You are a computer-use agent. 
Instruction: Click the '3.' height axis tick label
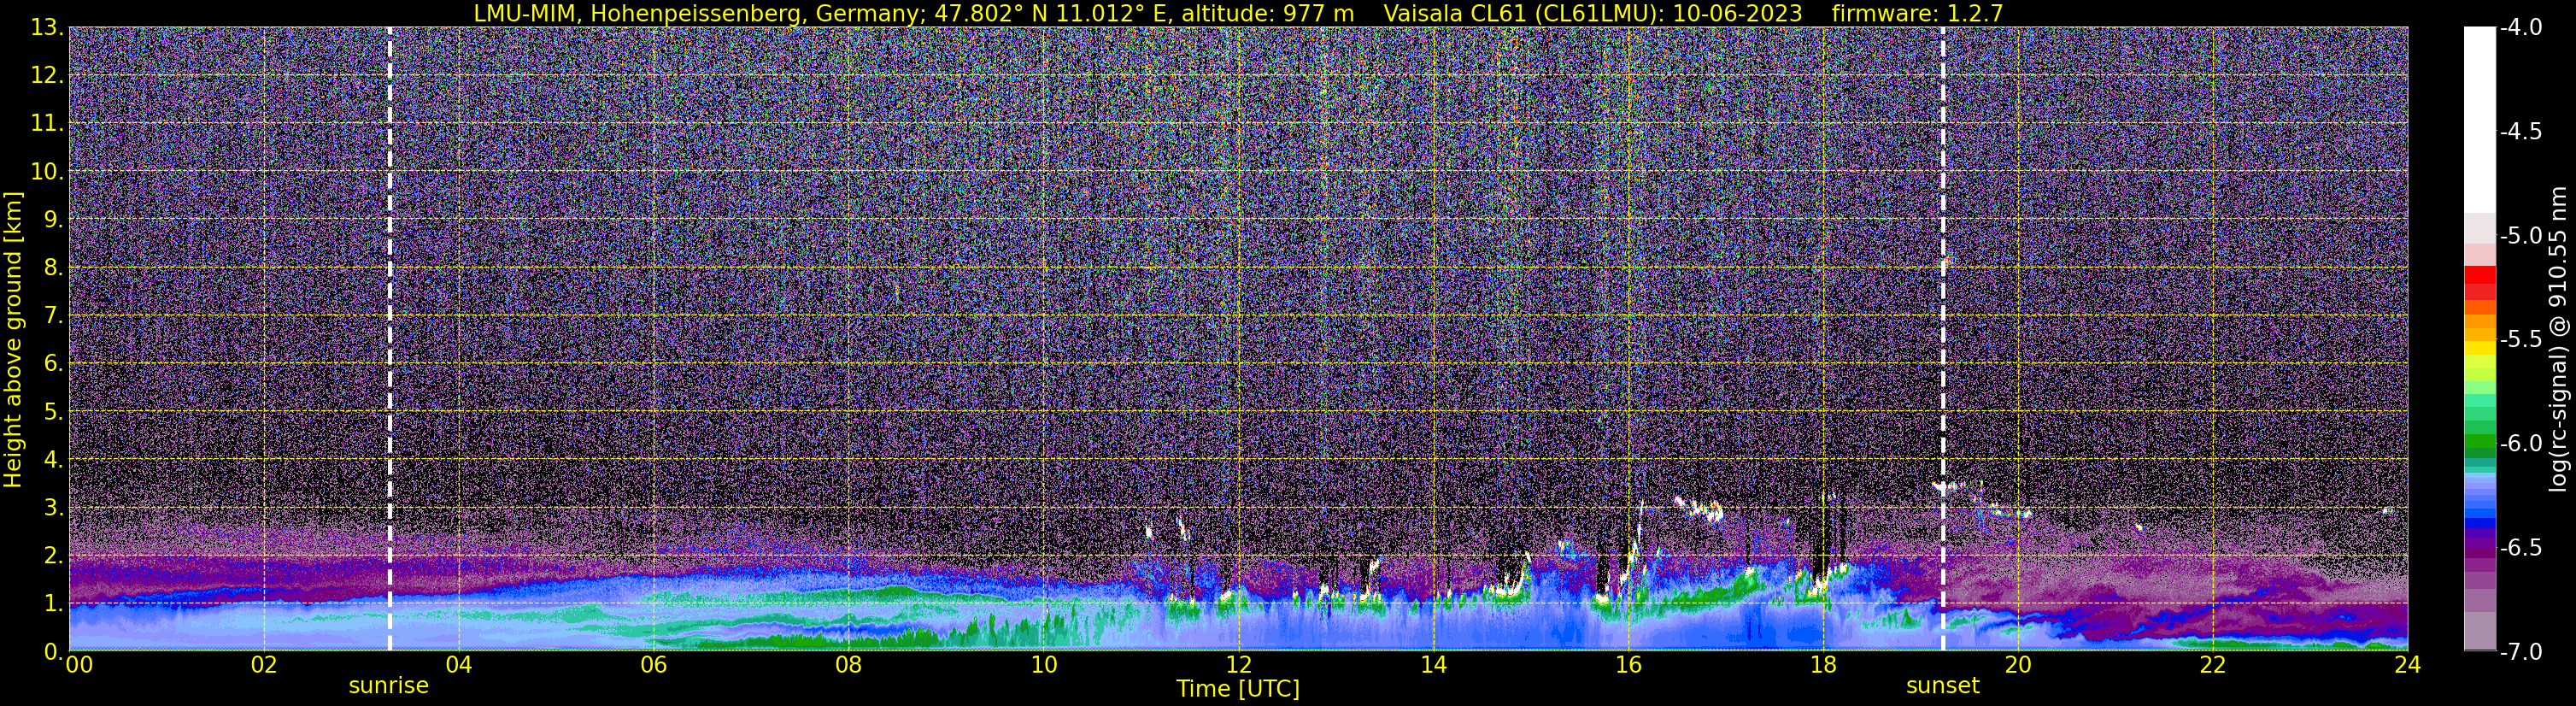pyautogui.click(x=54, y=508)
